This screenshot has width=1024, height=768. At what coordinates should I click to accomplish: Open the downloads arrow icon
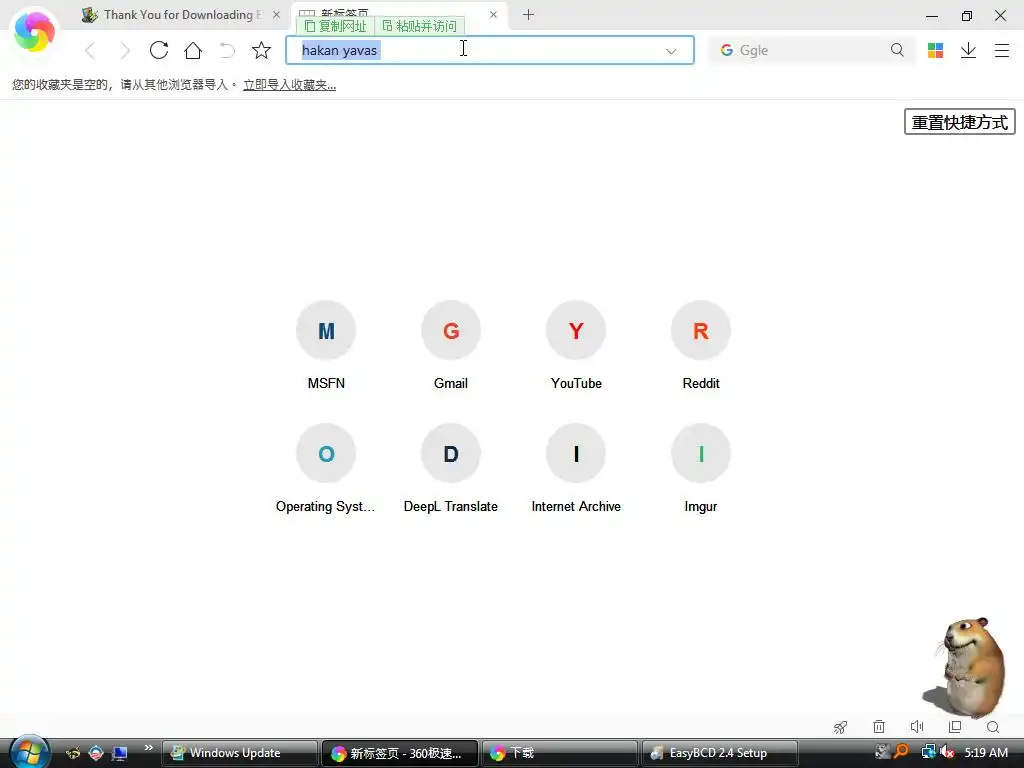click(968, 50)
